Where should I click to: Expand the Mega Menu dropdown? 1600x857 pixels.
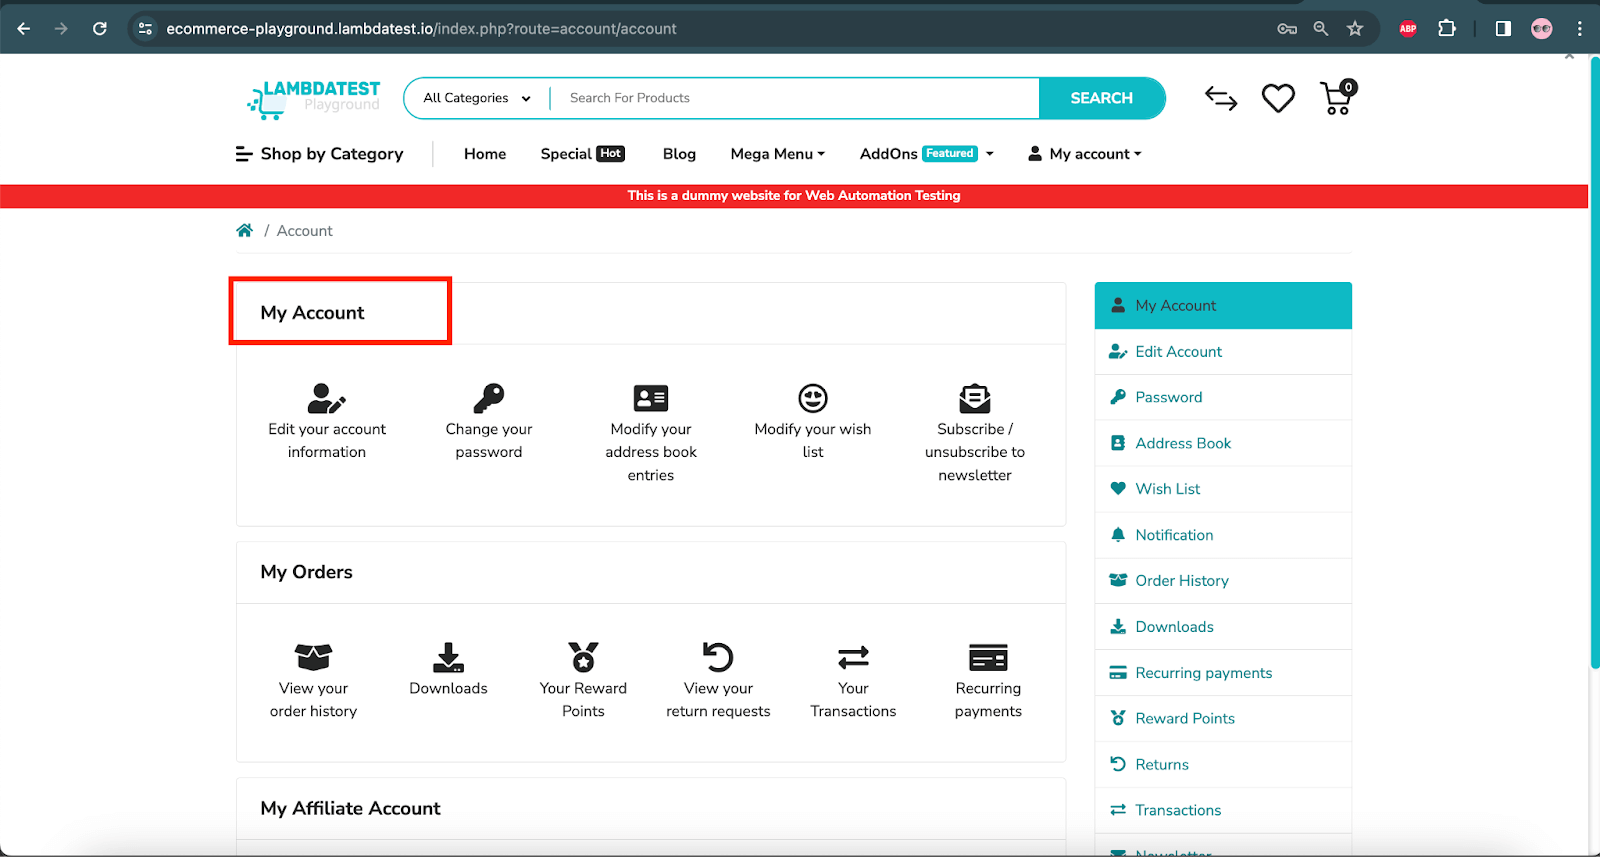(778, 154)
